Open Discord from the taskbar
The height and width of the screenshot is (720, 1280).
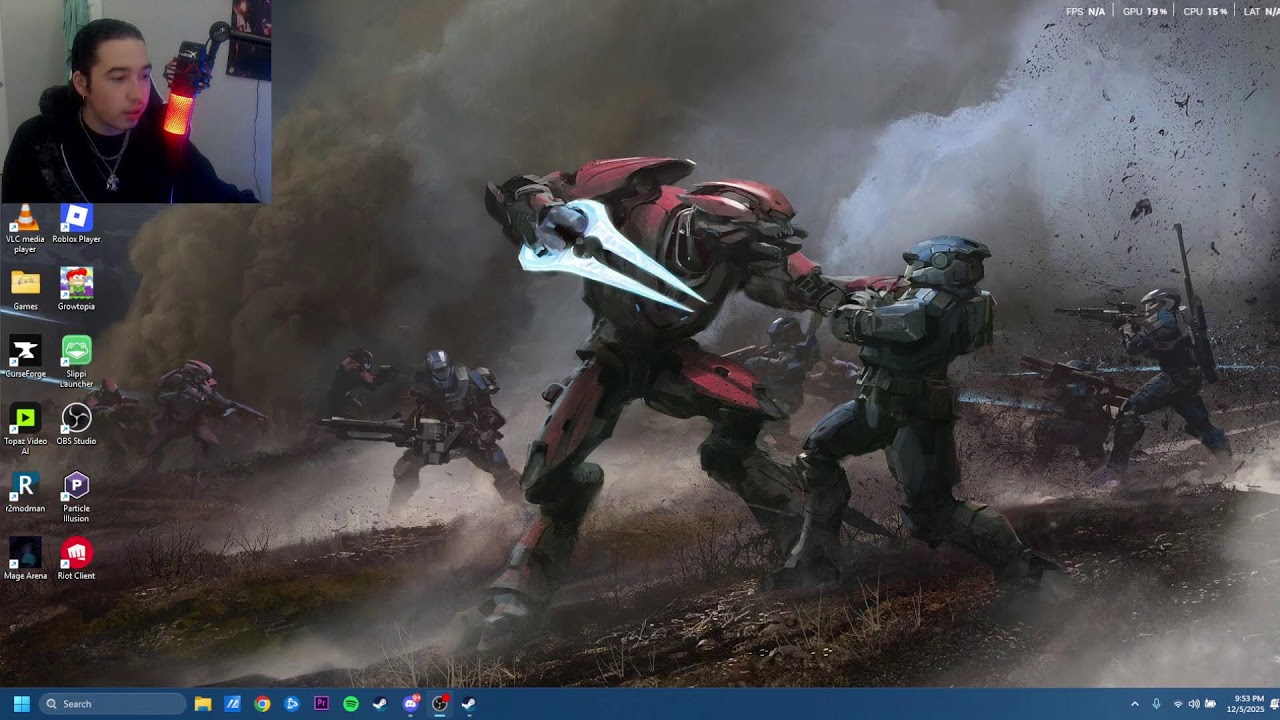tap(410, 704)
